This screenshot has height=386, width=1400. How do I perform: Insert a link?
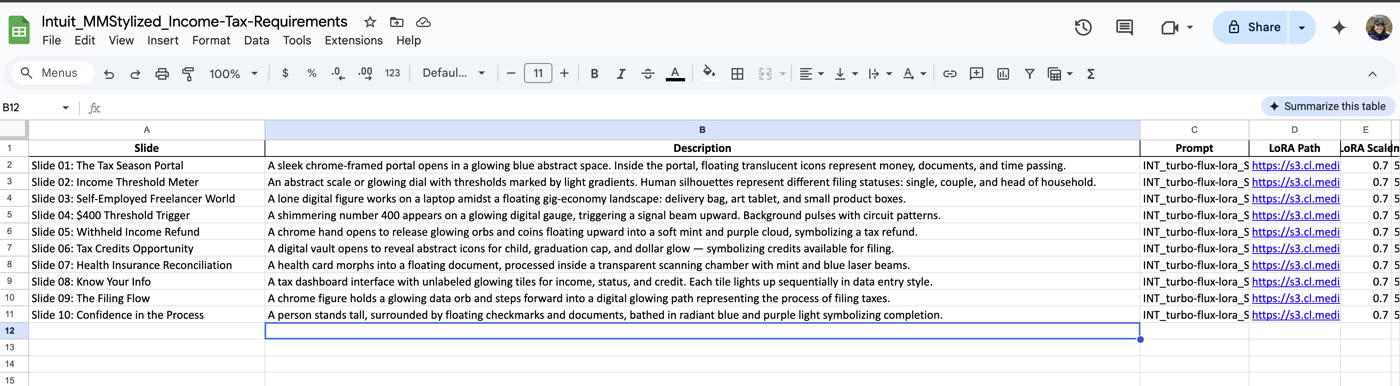pyautogui.click(x=950, y=74)
